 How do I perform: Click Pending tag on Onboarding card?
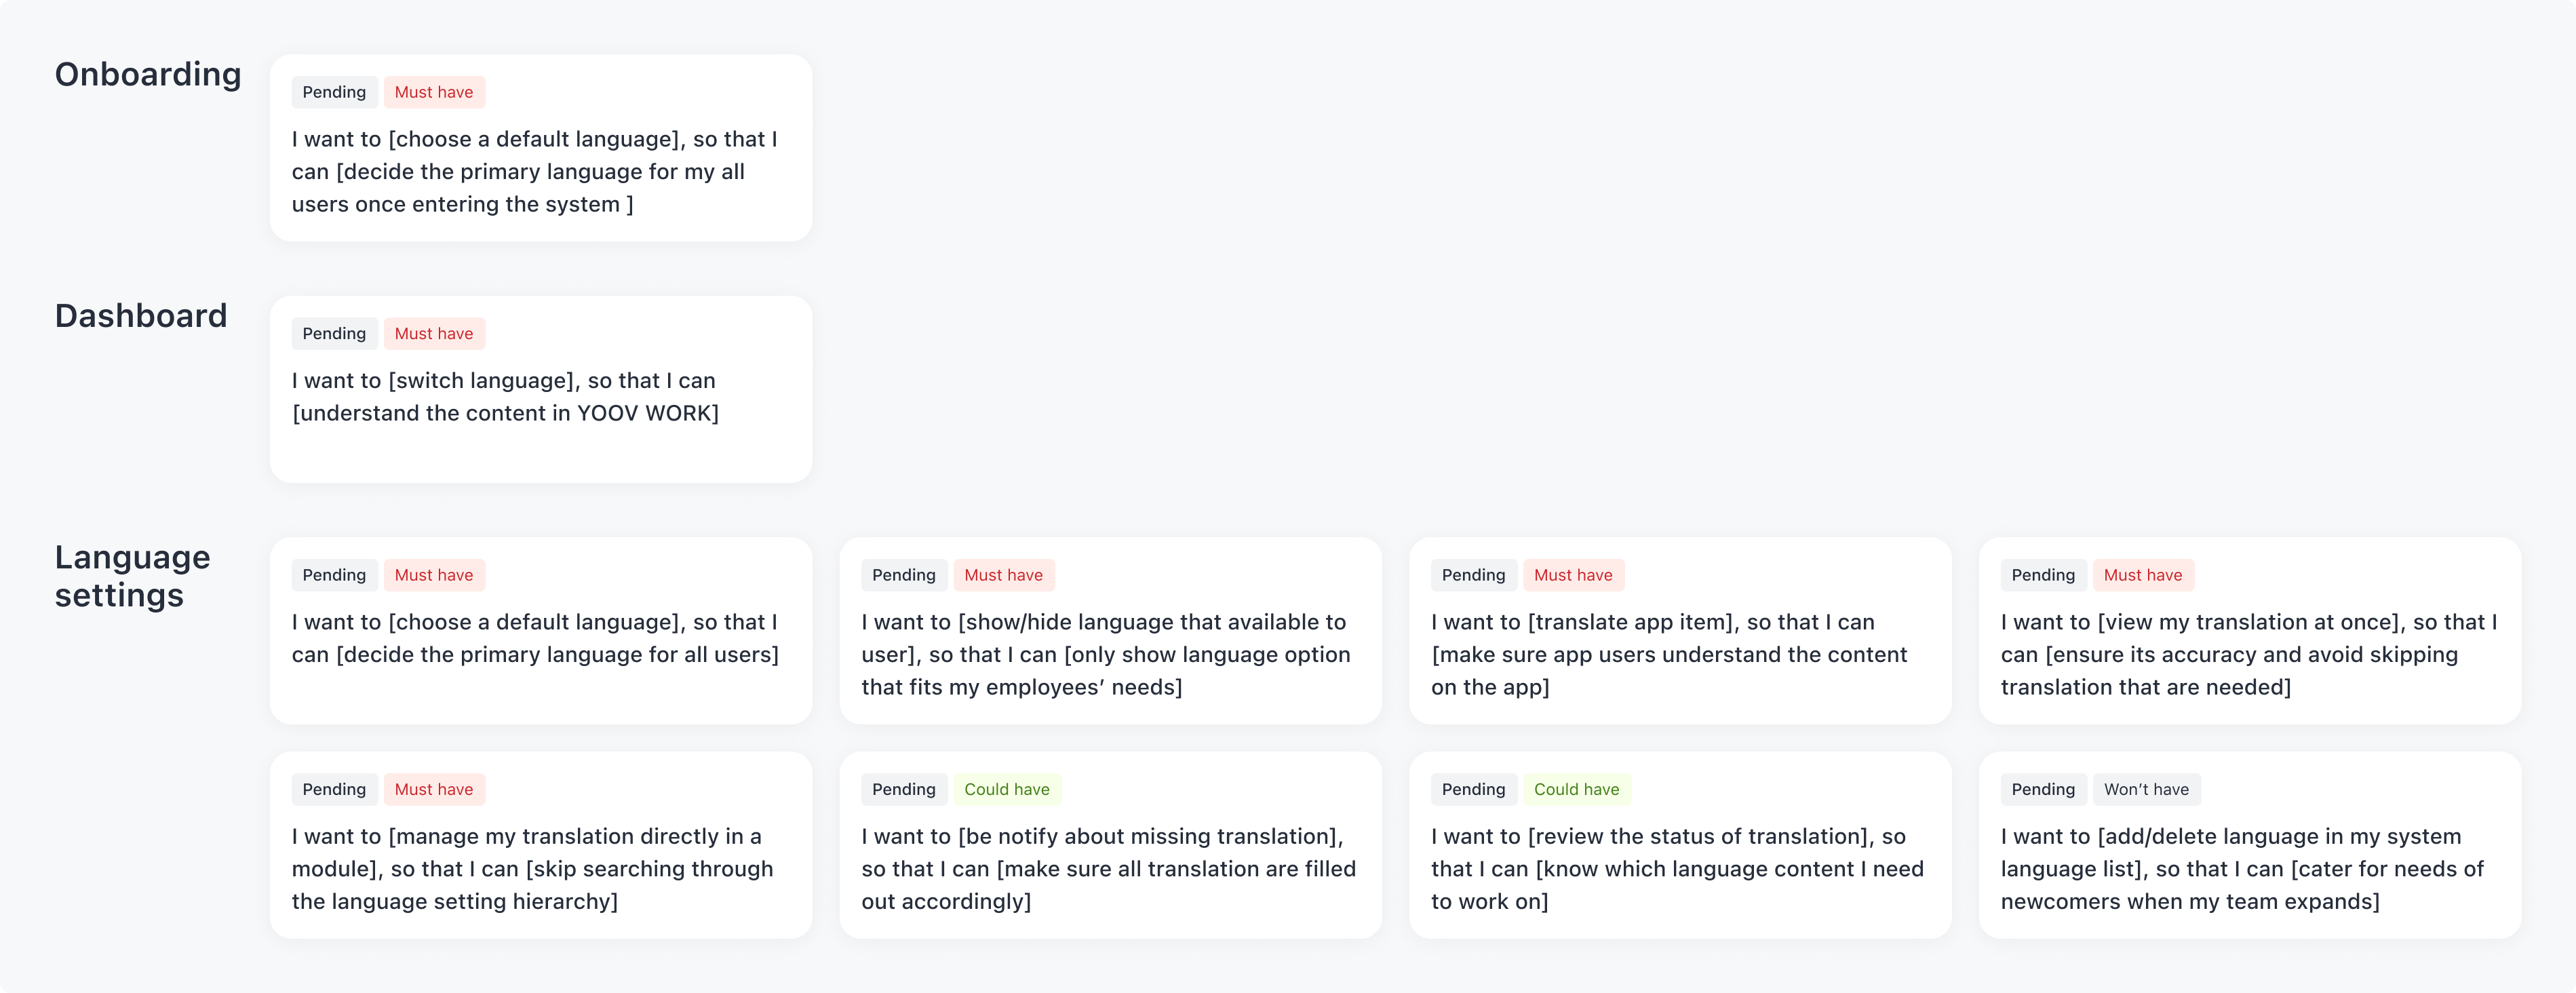(x=334, y=92)
